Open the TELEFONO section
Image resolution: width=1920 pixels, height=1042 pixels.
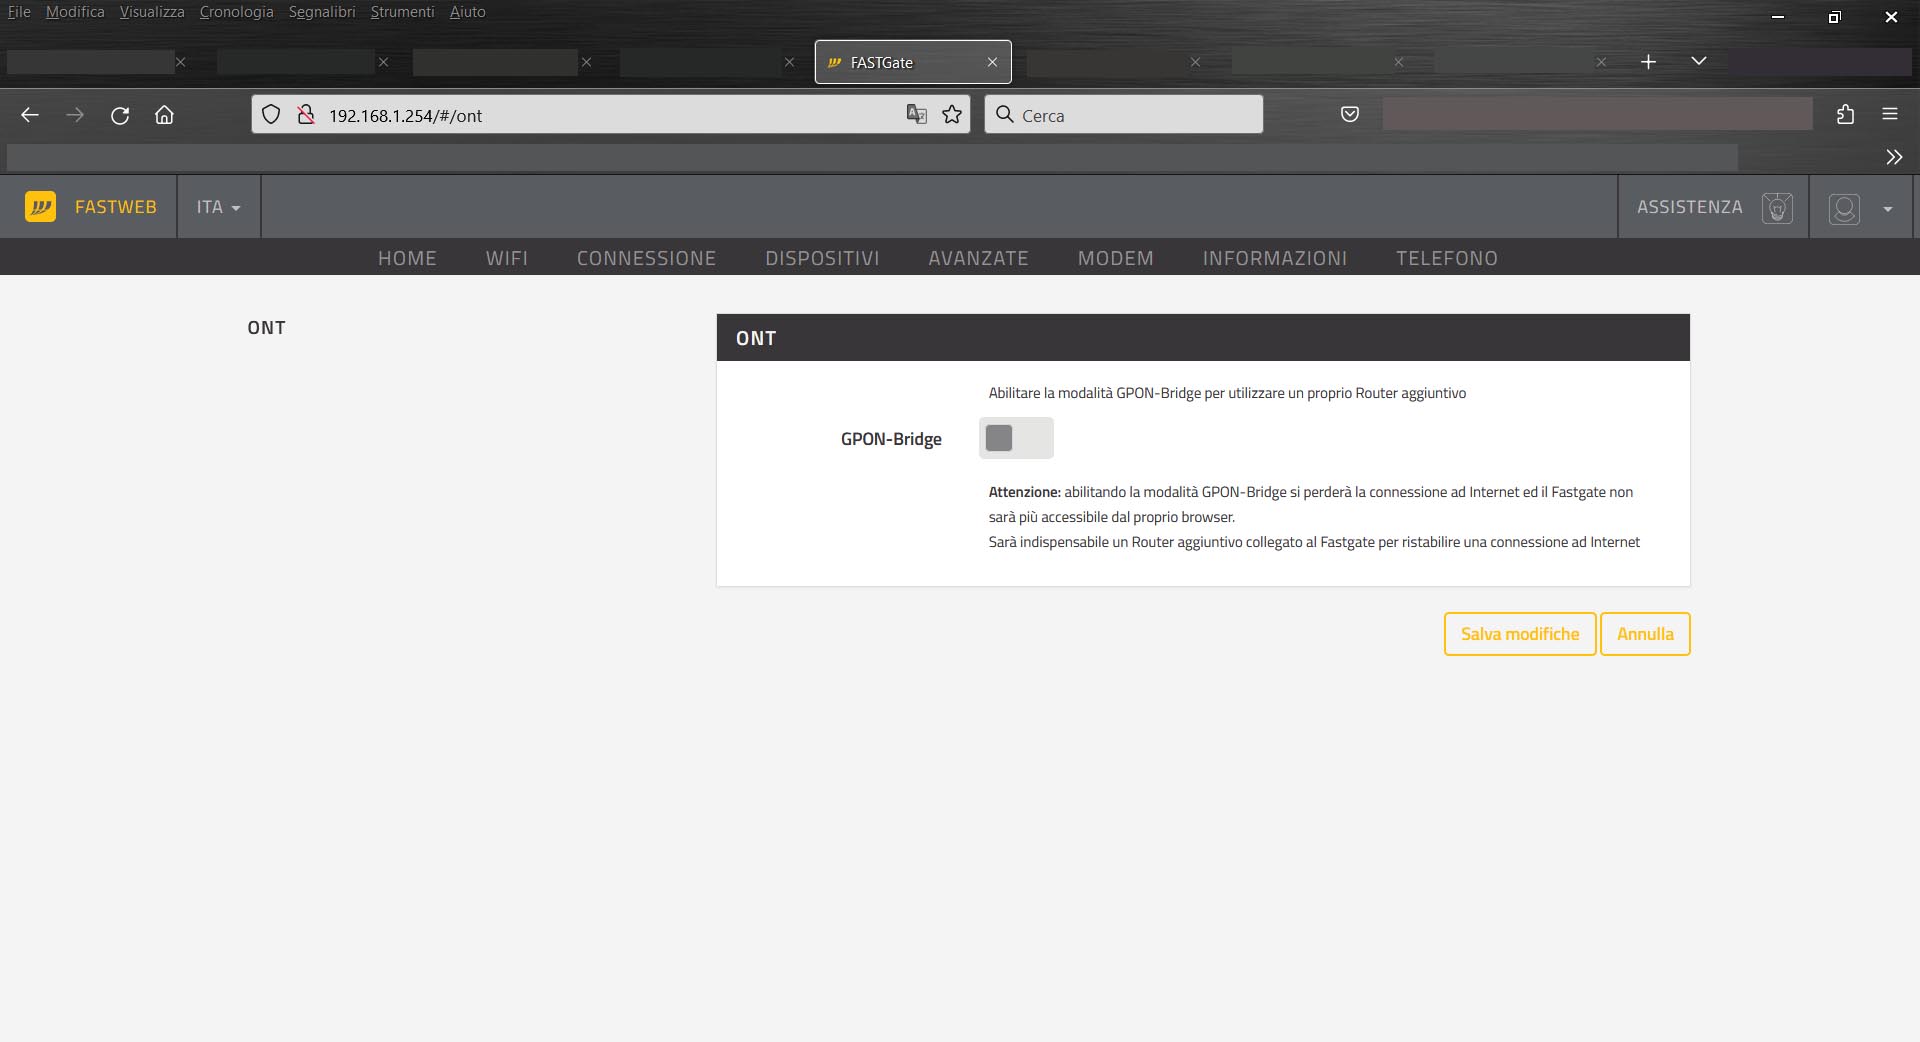(x=1447, y=258)
